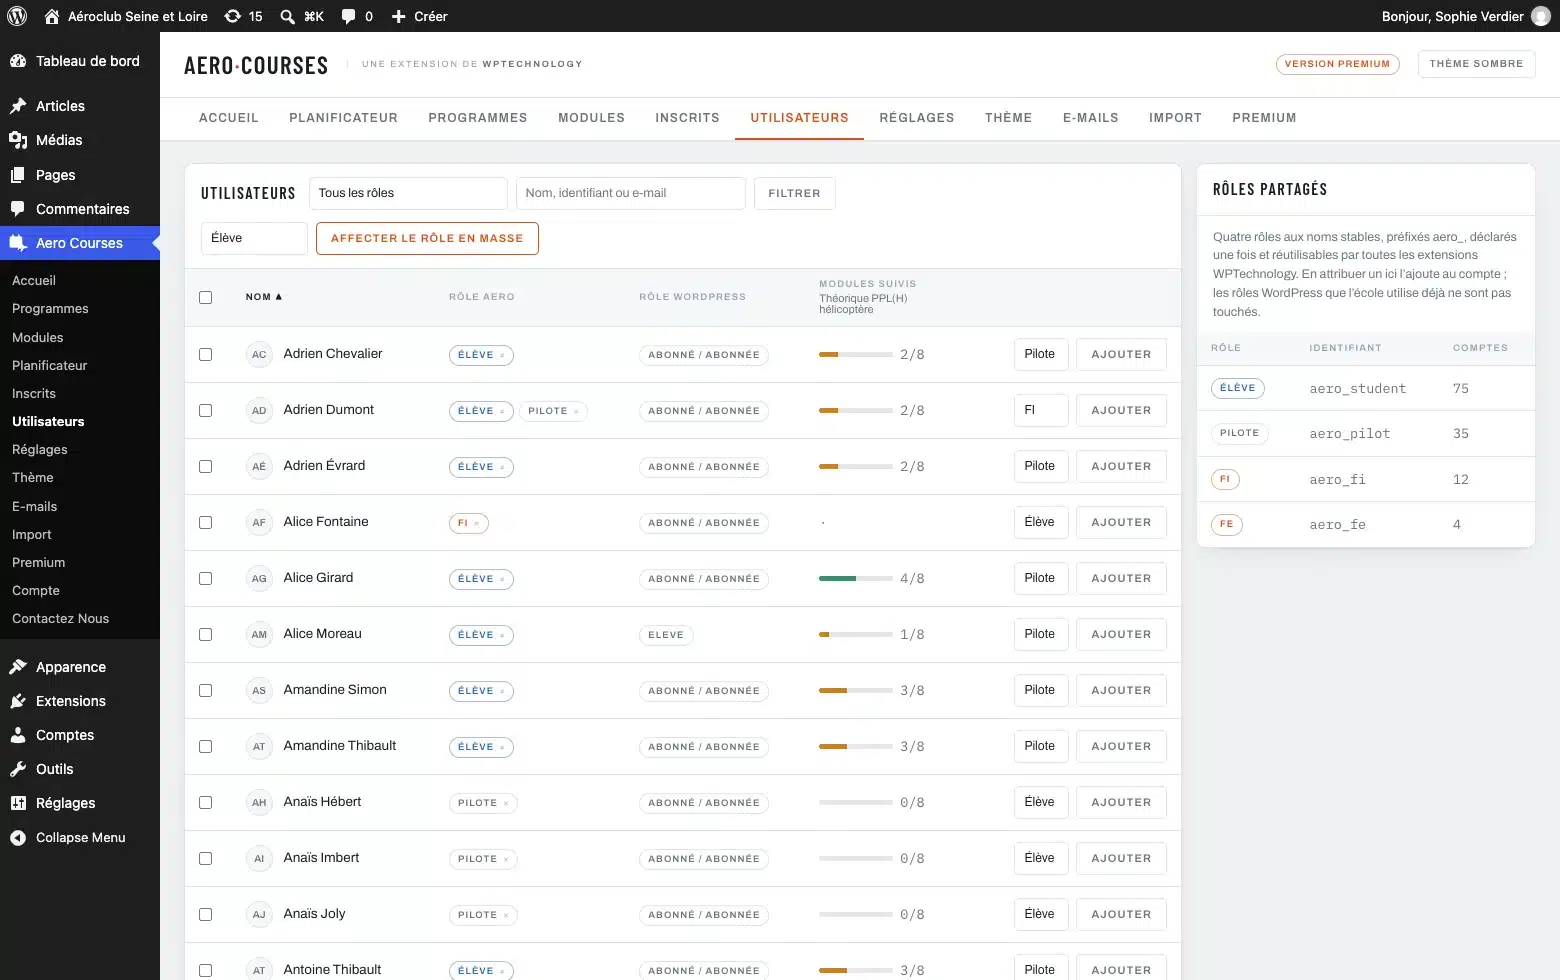
Task: Open the Pilote role dropdown for Adrien Chevalier
Action: pyautogui.click(x=1040, y=354)
